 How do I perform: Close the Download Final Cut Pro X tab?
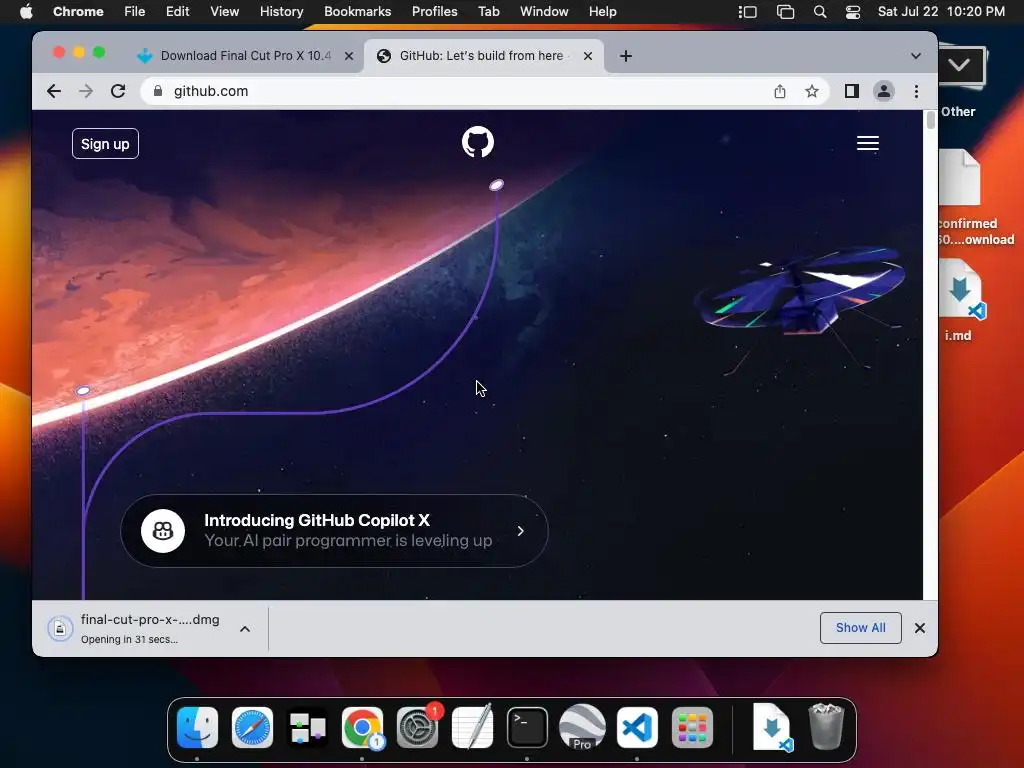(349, 56)
